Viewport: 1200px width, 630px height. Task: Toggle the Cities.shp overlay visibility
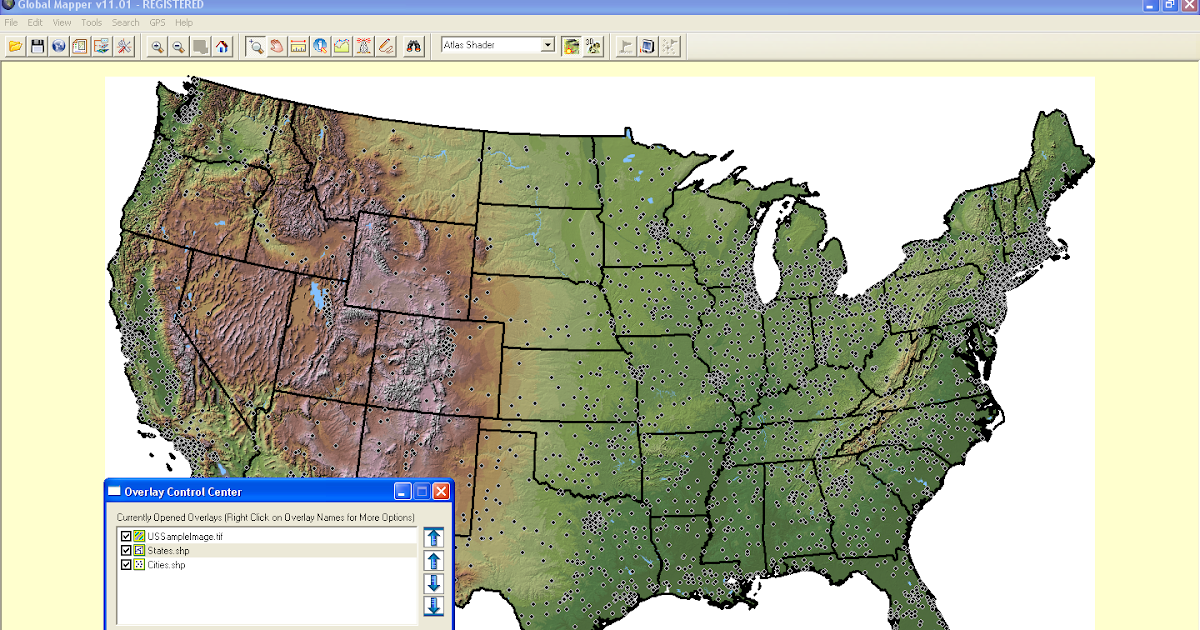tap(125, 564)
